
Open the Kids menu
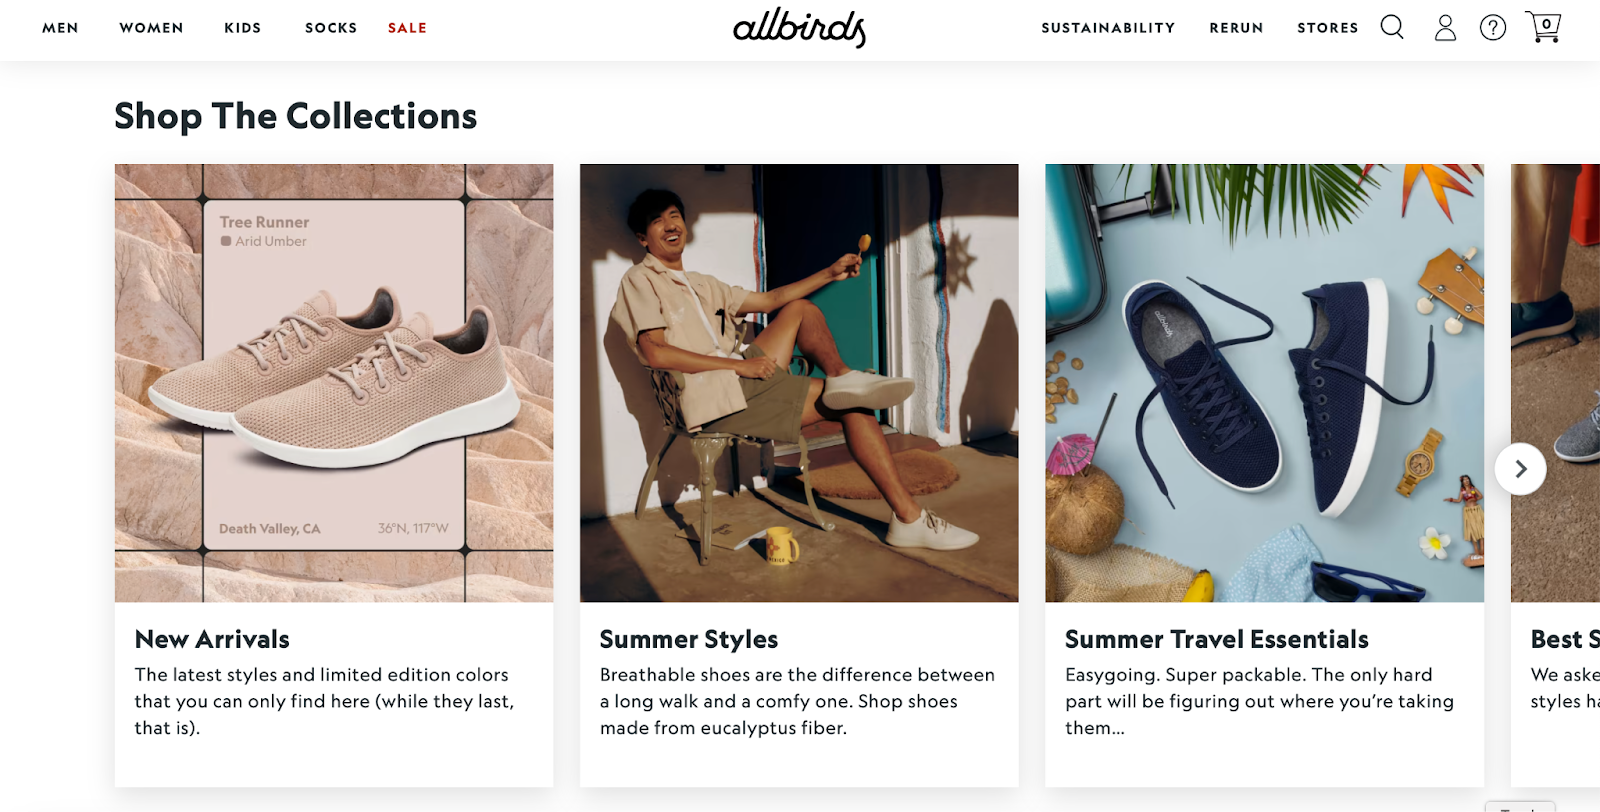pyautogui.click(x=243, y=28)
